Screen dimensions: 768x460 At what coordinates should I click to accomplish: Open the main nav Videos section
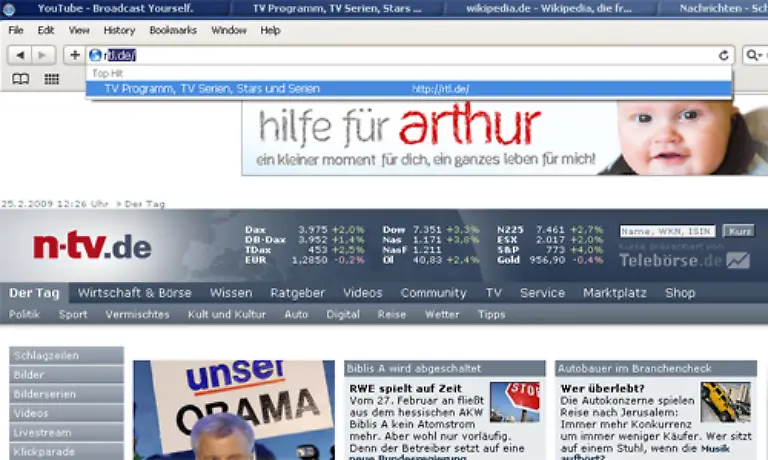(362, 293)
